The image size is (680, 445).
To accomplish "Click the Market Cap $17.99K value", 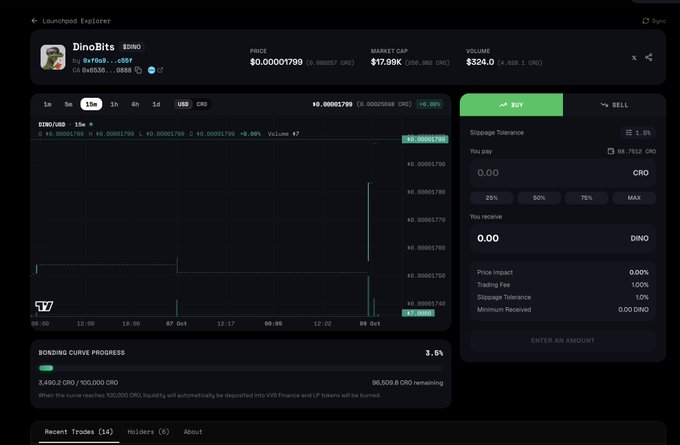I will [386, 62].
